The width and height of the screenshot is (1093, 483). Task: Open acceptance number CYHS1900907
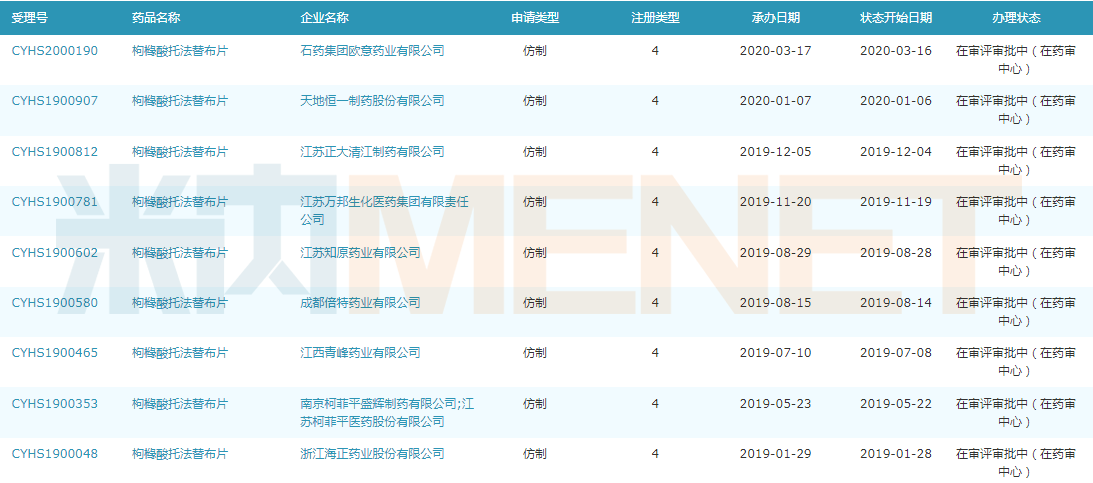pos(54,101)
